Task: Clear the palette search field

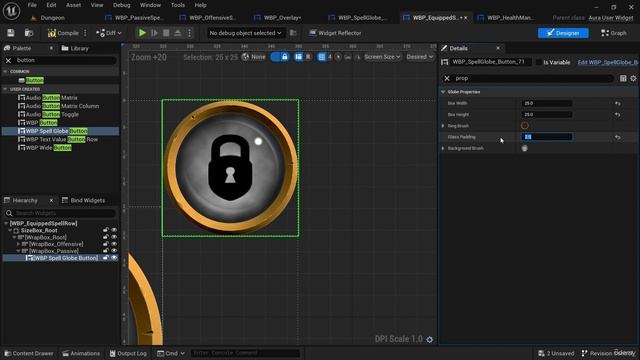Action: click(9, 60)
